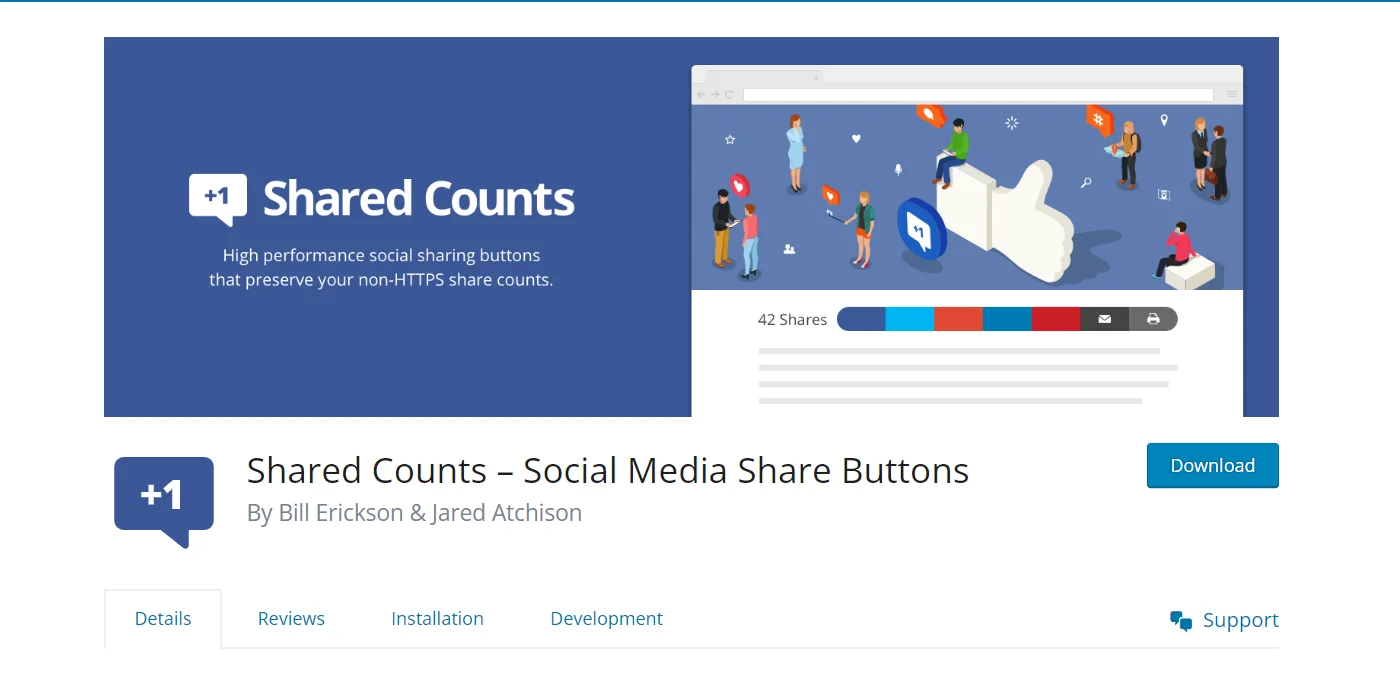Select the email envelope share icon
This screenshot has height=700, width=1400.
click(1104, 319)
